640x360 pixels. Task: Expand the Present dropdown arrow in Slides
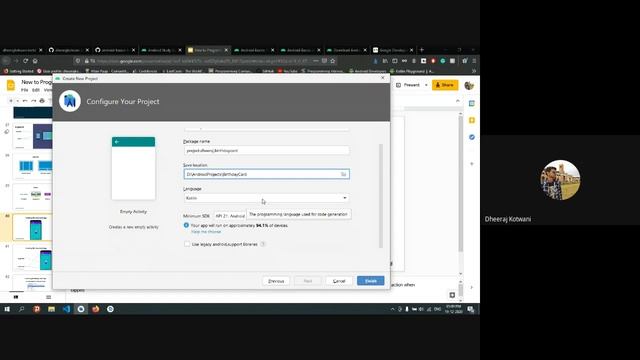(426, 85)
